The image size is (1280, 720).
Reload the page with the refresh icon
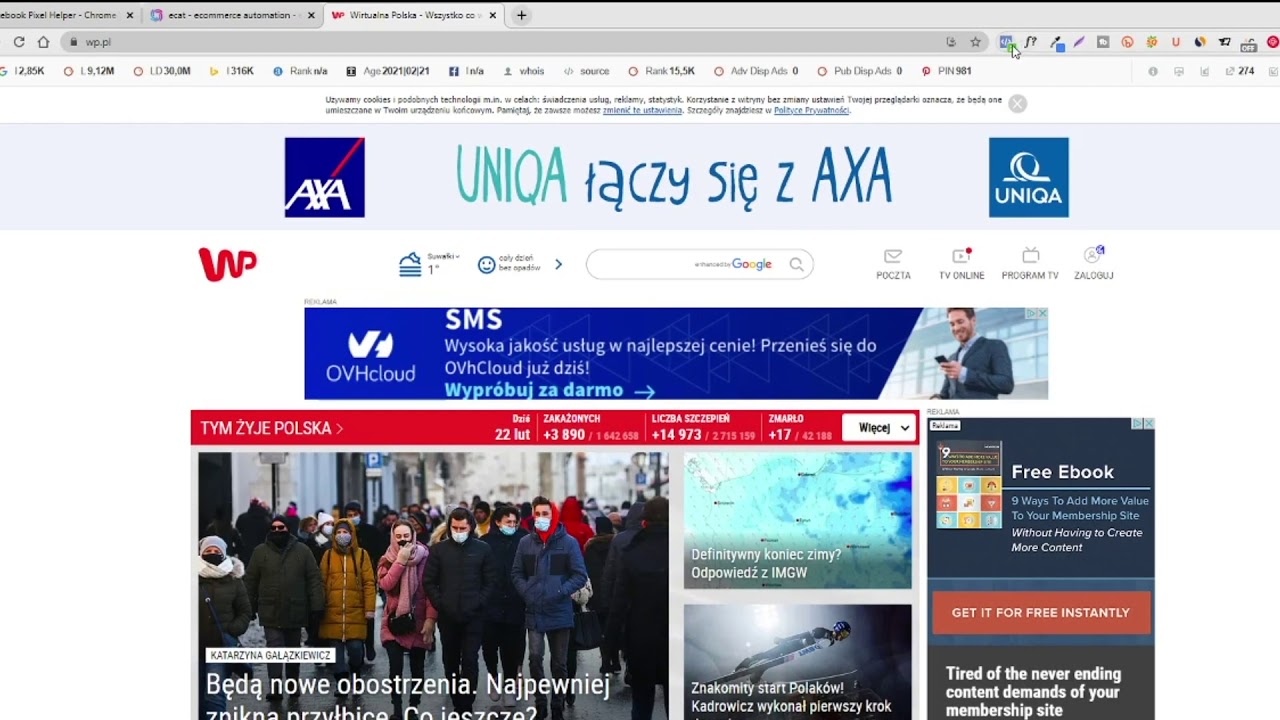coord(19,42)
